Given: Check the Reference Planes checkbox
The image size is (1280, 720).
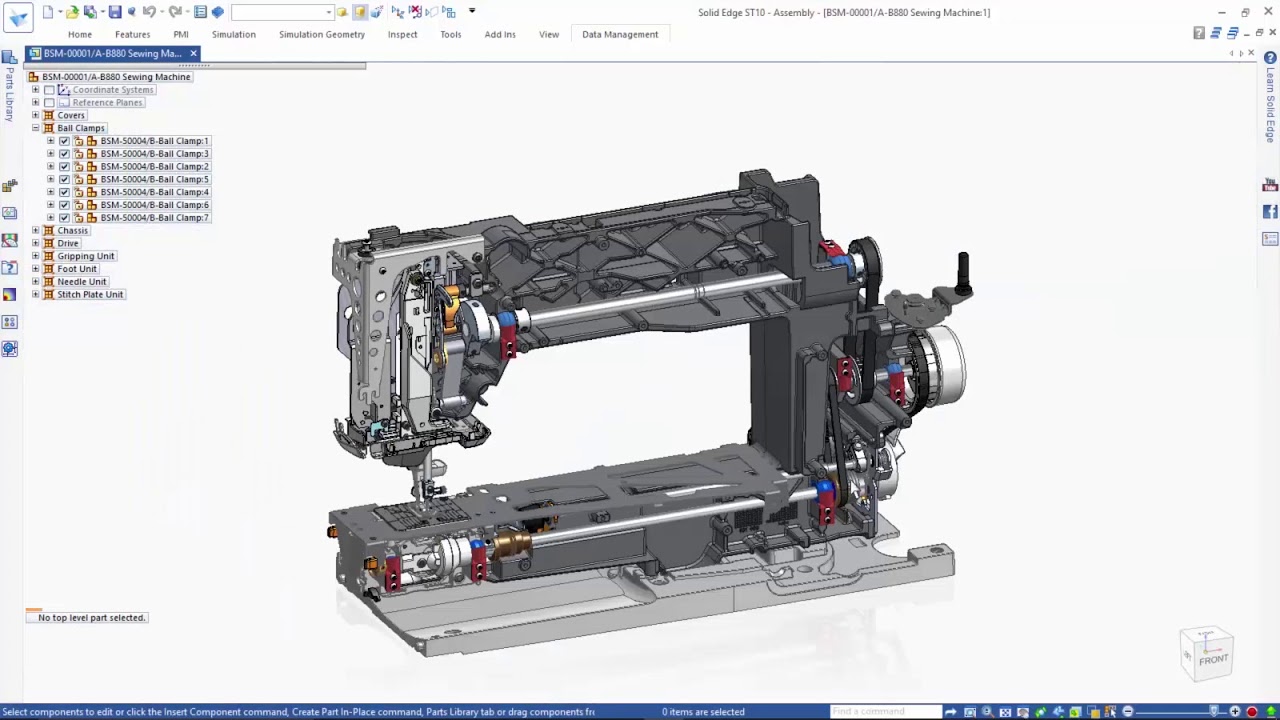Looking at the screenshot, I should [48, 103].
